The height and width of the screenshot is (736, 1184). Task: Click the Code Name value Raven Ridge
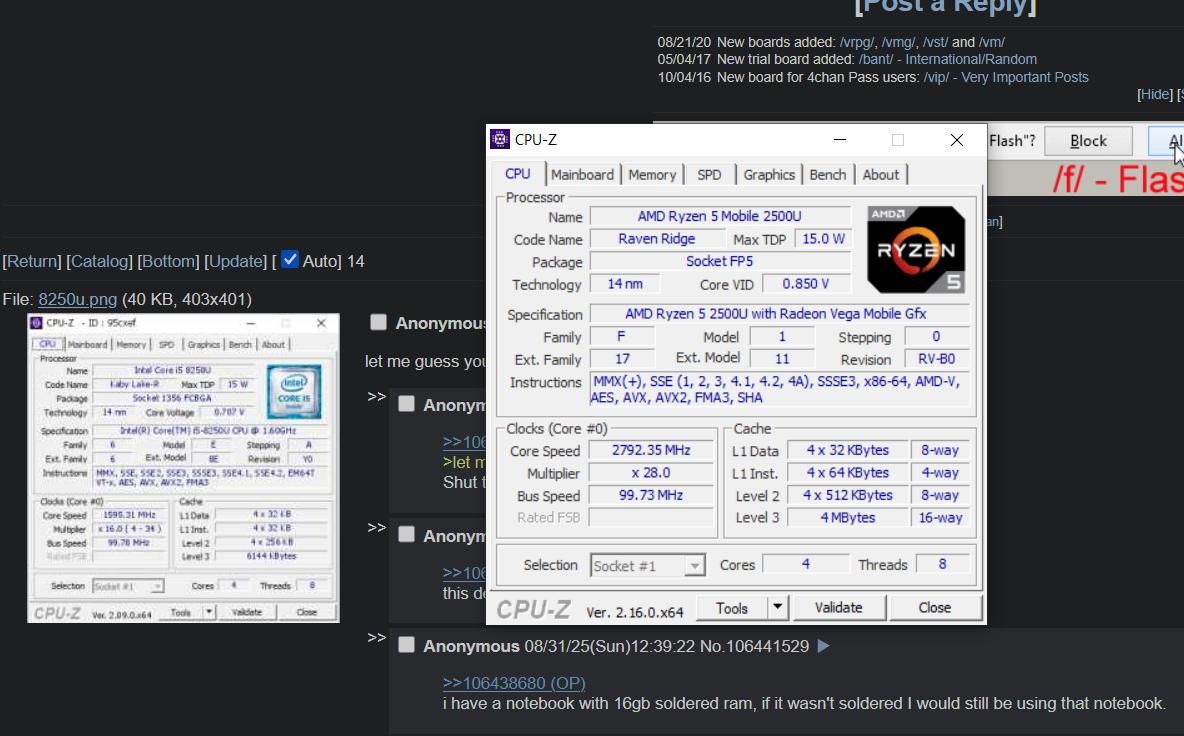pyautogui.click(x=656, y=239)
